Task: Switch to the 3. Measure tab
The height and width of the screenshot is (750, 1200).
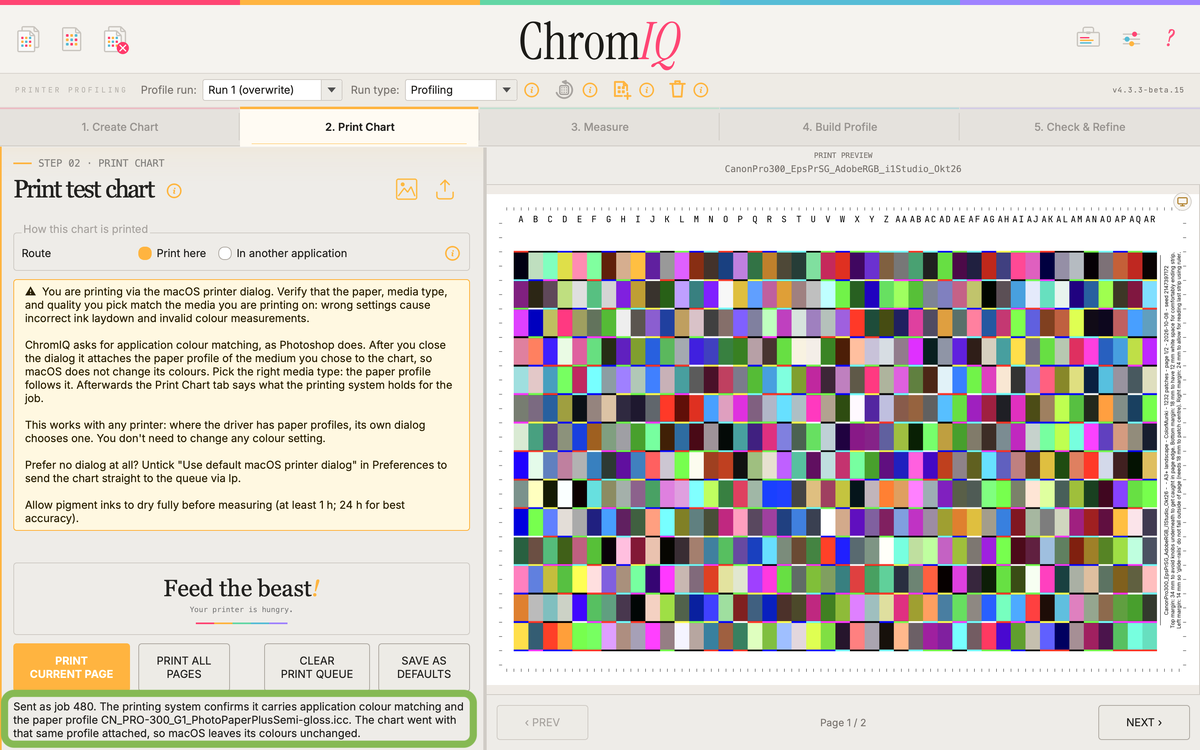Action: (600, 127)
